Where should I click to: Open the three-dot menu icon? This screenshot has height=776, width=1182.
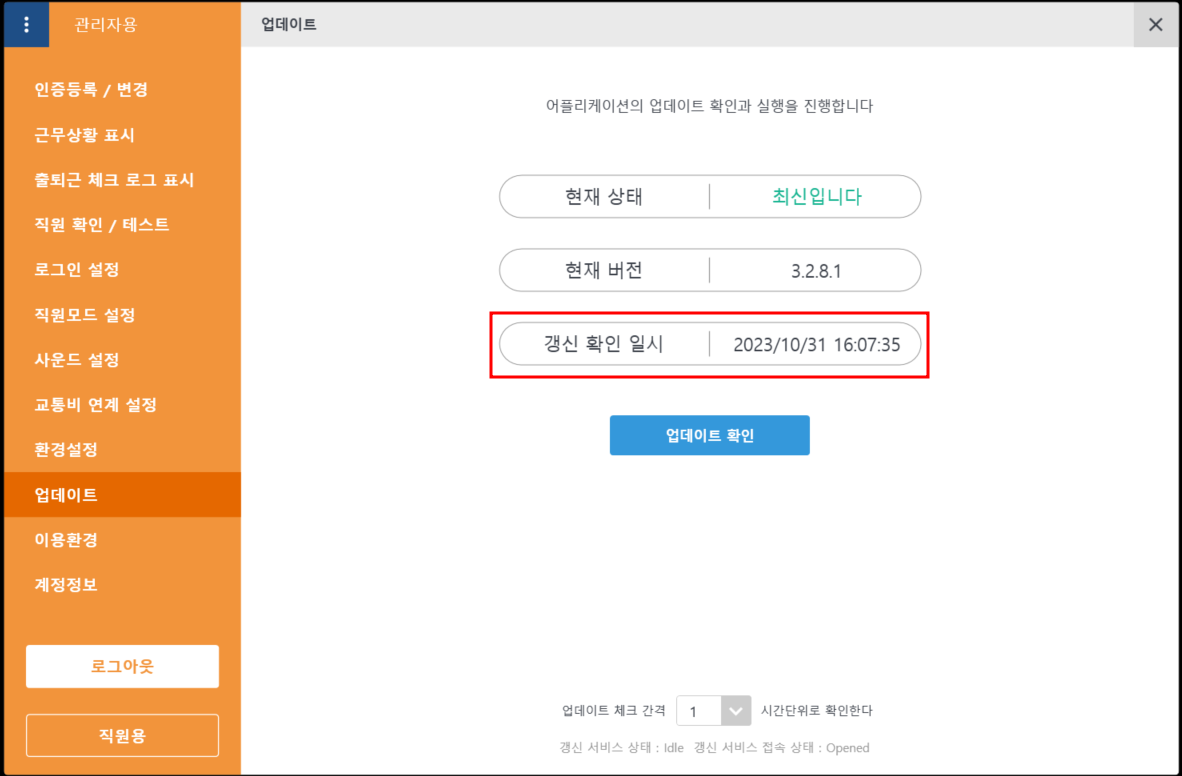(x=26, y=25)
